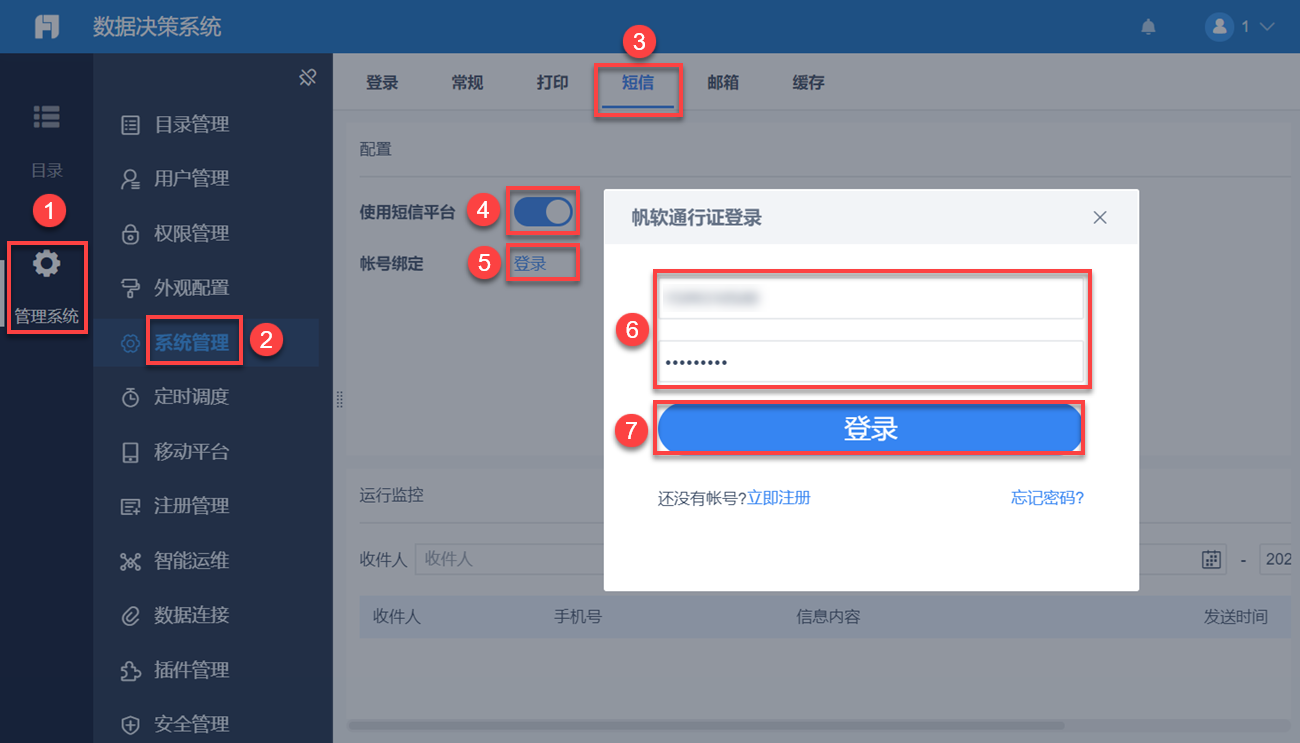Click the 帐号绑定 登录 link
The height and width of the screenshot is (743, 1300).
point(530,264)
